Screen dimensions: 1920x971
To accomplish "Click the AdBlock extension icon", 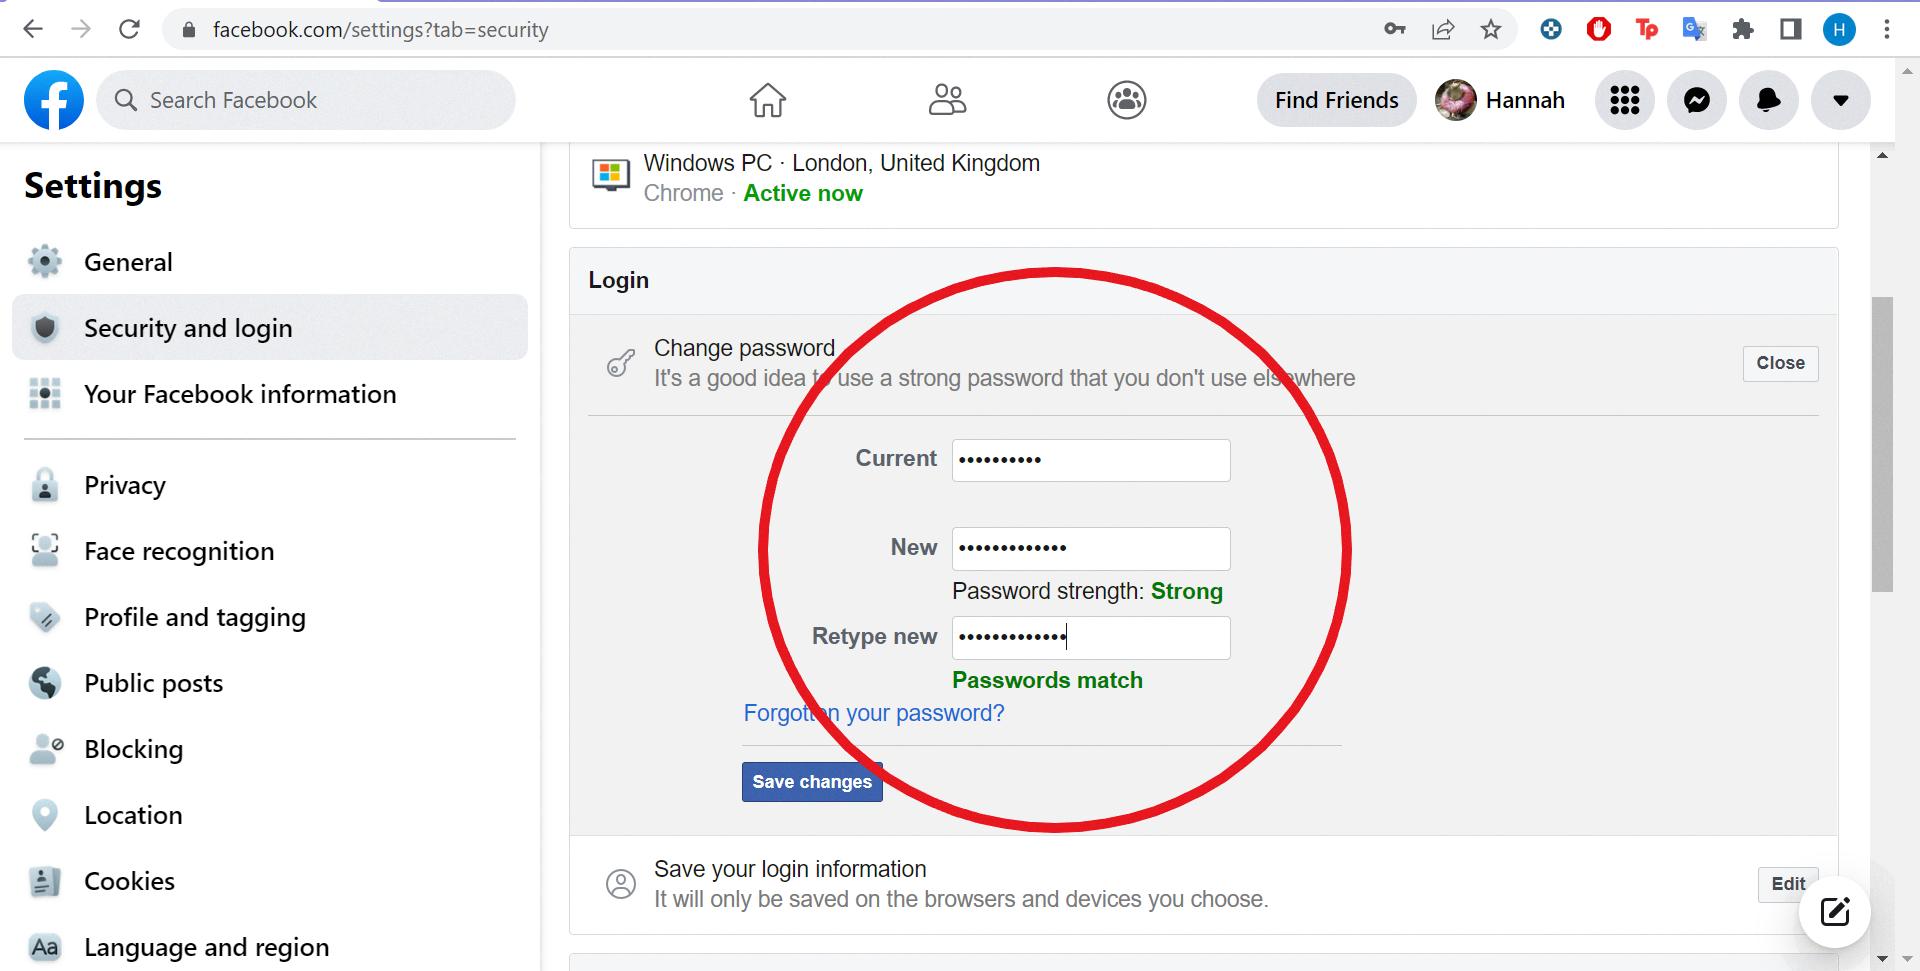I will [1598, 29].
